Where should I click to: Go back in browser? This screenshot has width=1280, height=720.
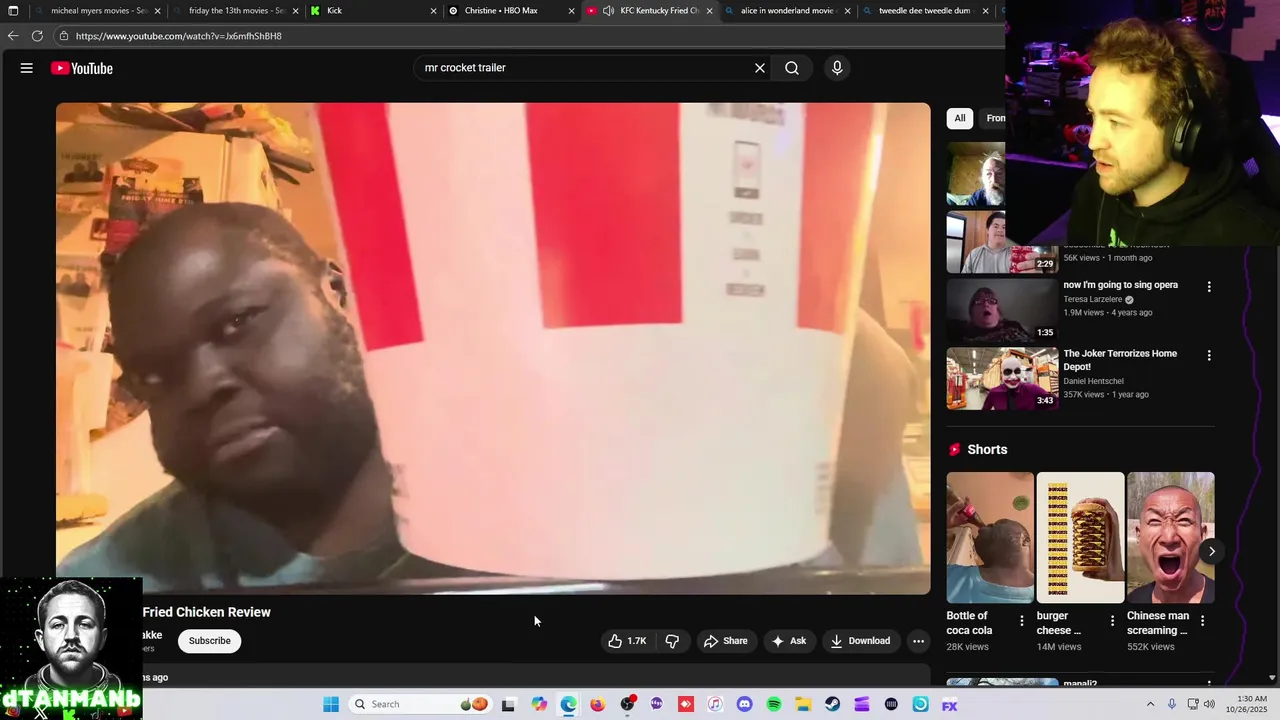click(x=13, y=36)
